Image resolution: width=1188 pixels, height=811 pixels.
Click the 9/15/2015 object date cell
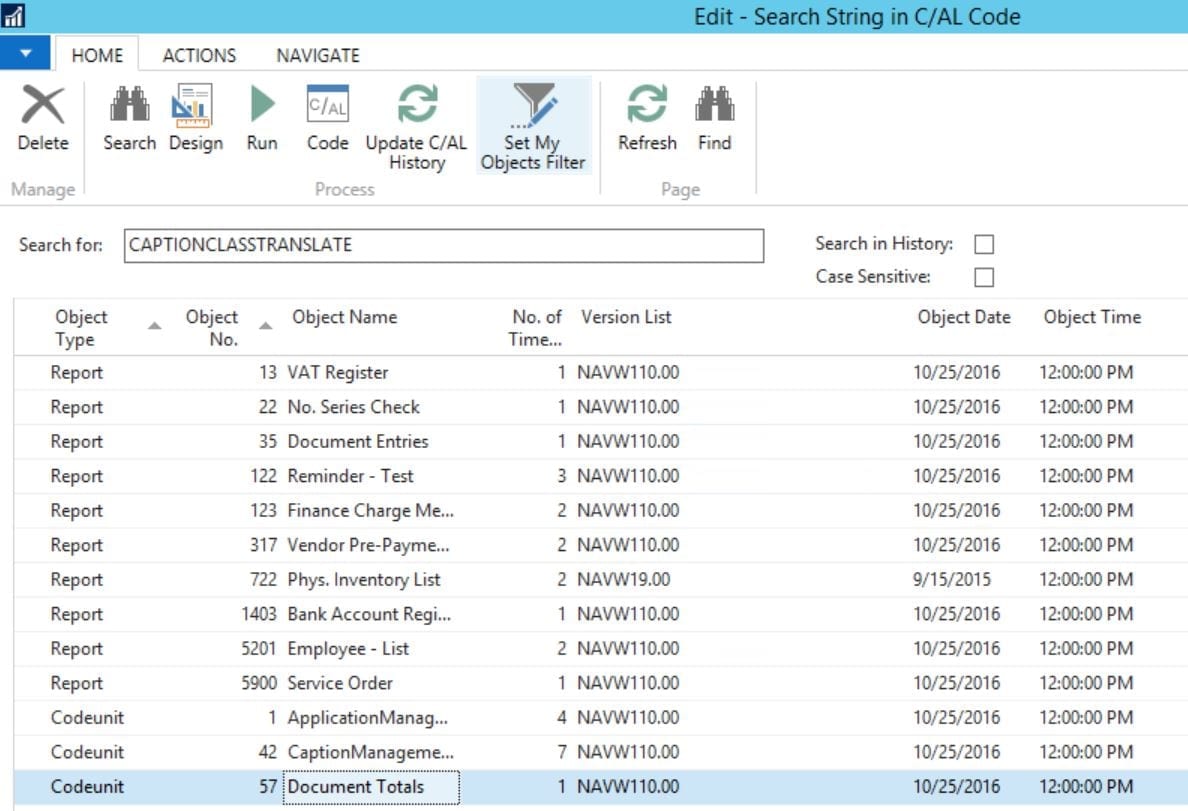952,580
